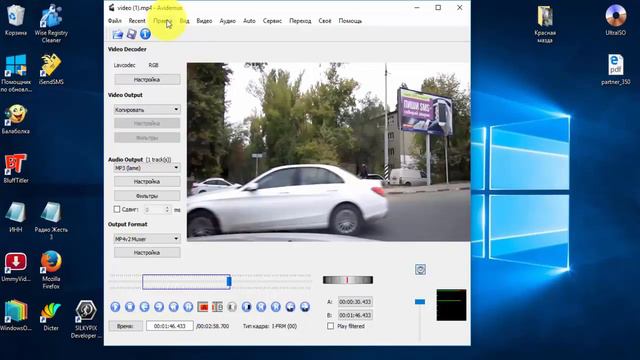The height and width of the screenshot is (360, 640).
Task: Click the current time input field
Action: coord(170,326)
